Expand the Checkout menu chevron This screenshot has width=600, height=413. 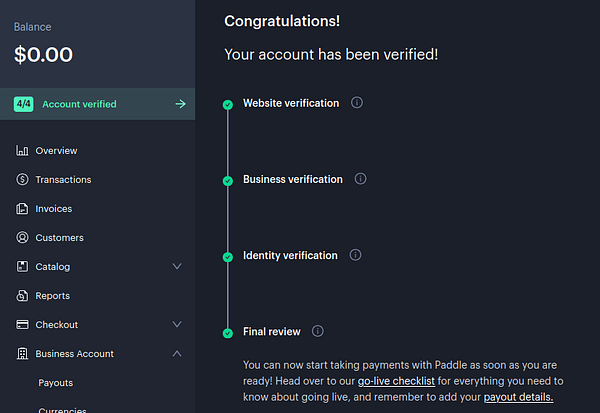[177, 325]
